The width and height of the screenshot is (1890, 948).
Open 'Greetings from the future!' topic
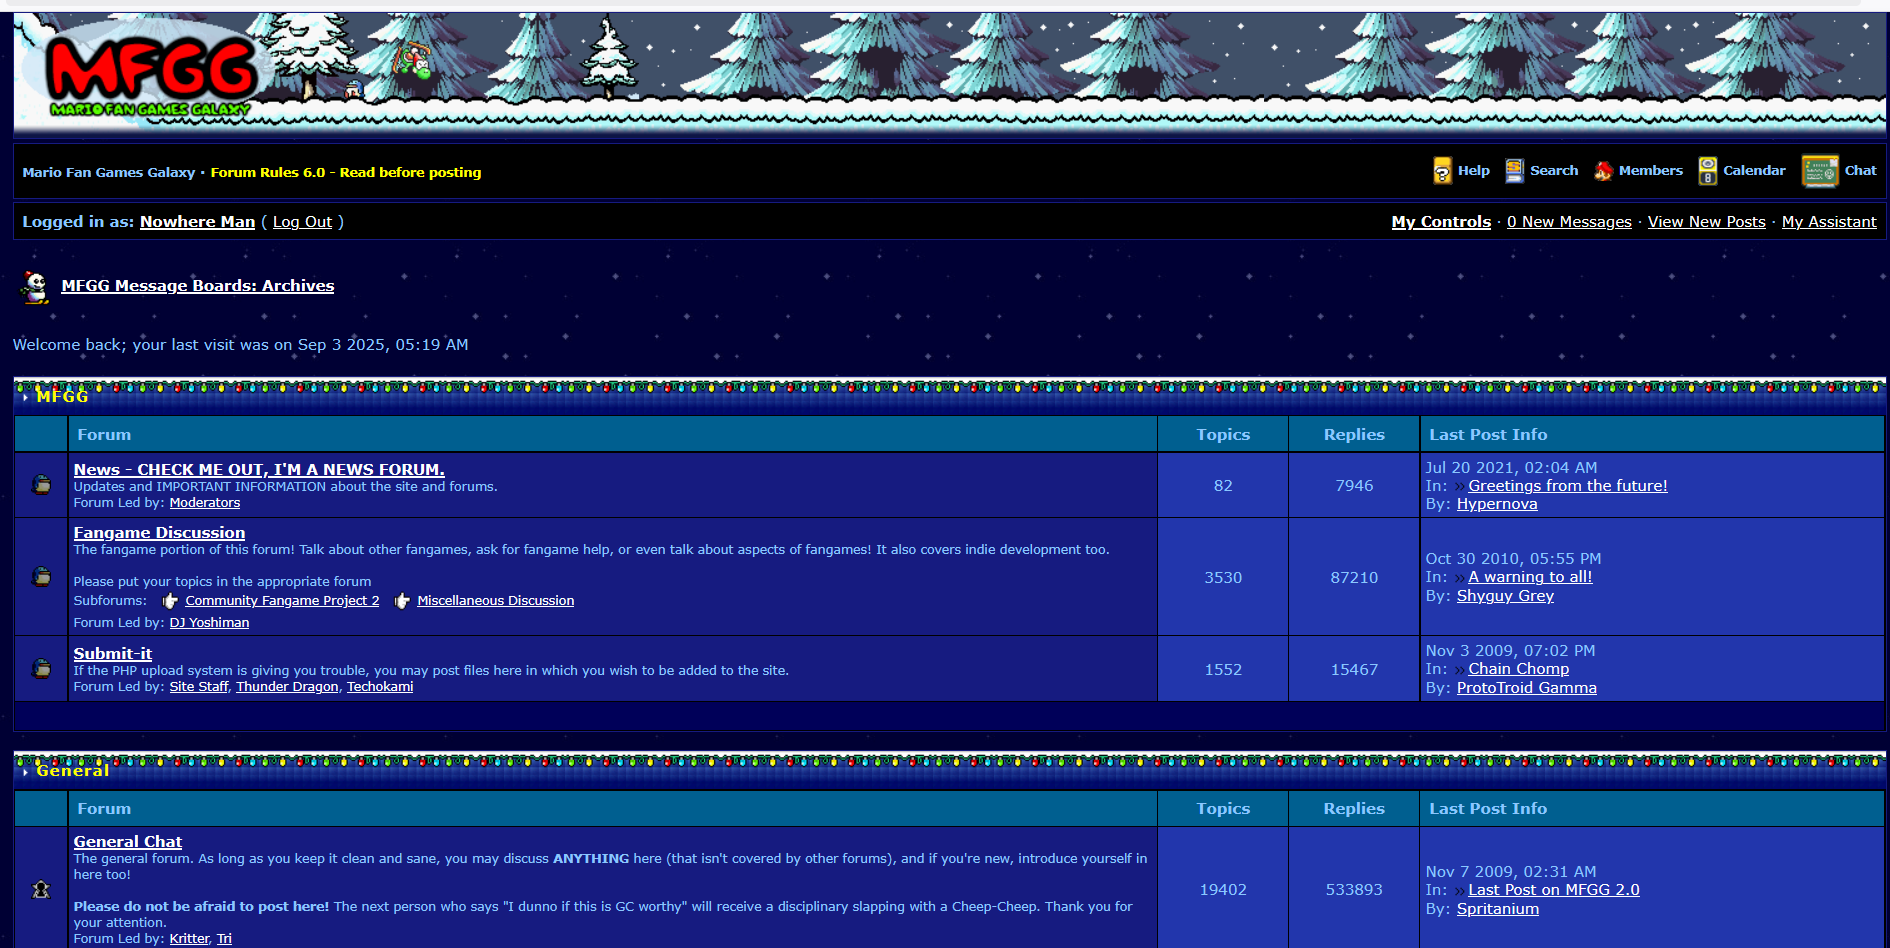[x=1568, y=486]
